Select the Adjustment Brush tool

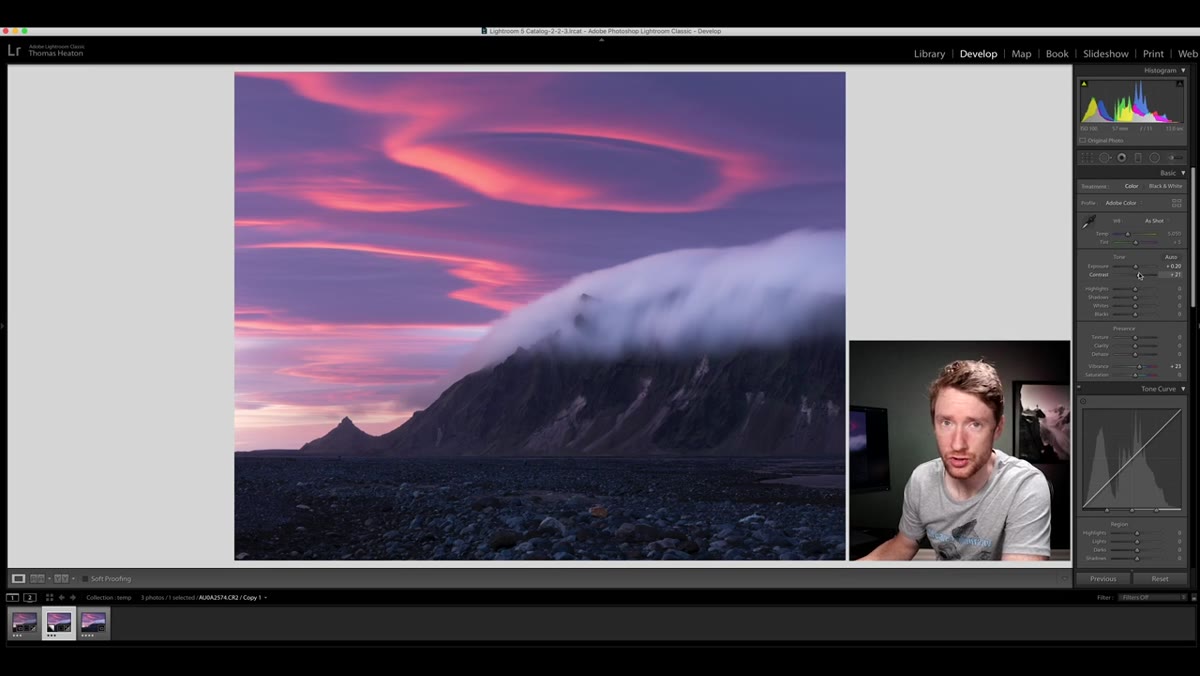(1174, 157)
